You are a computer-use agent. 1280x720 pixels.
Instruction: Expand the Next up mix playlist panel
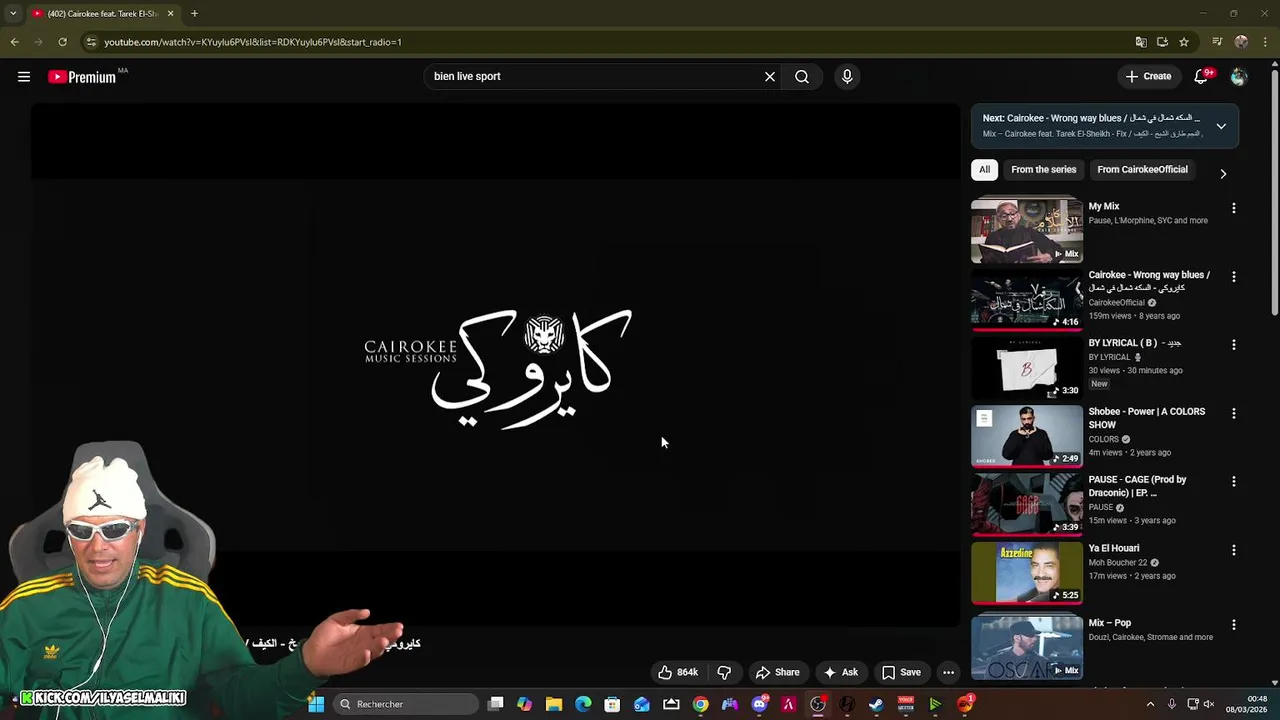[x=1221, y=126]
